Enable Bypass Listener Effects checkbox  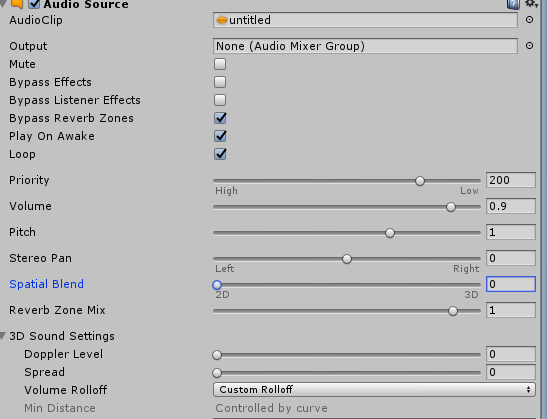point(220,100)
